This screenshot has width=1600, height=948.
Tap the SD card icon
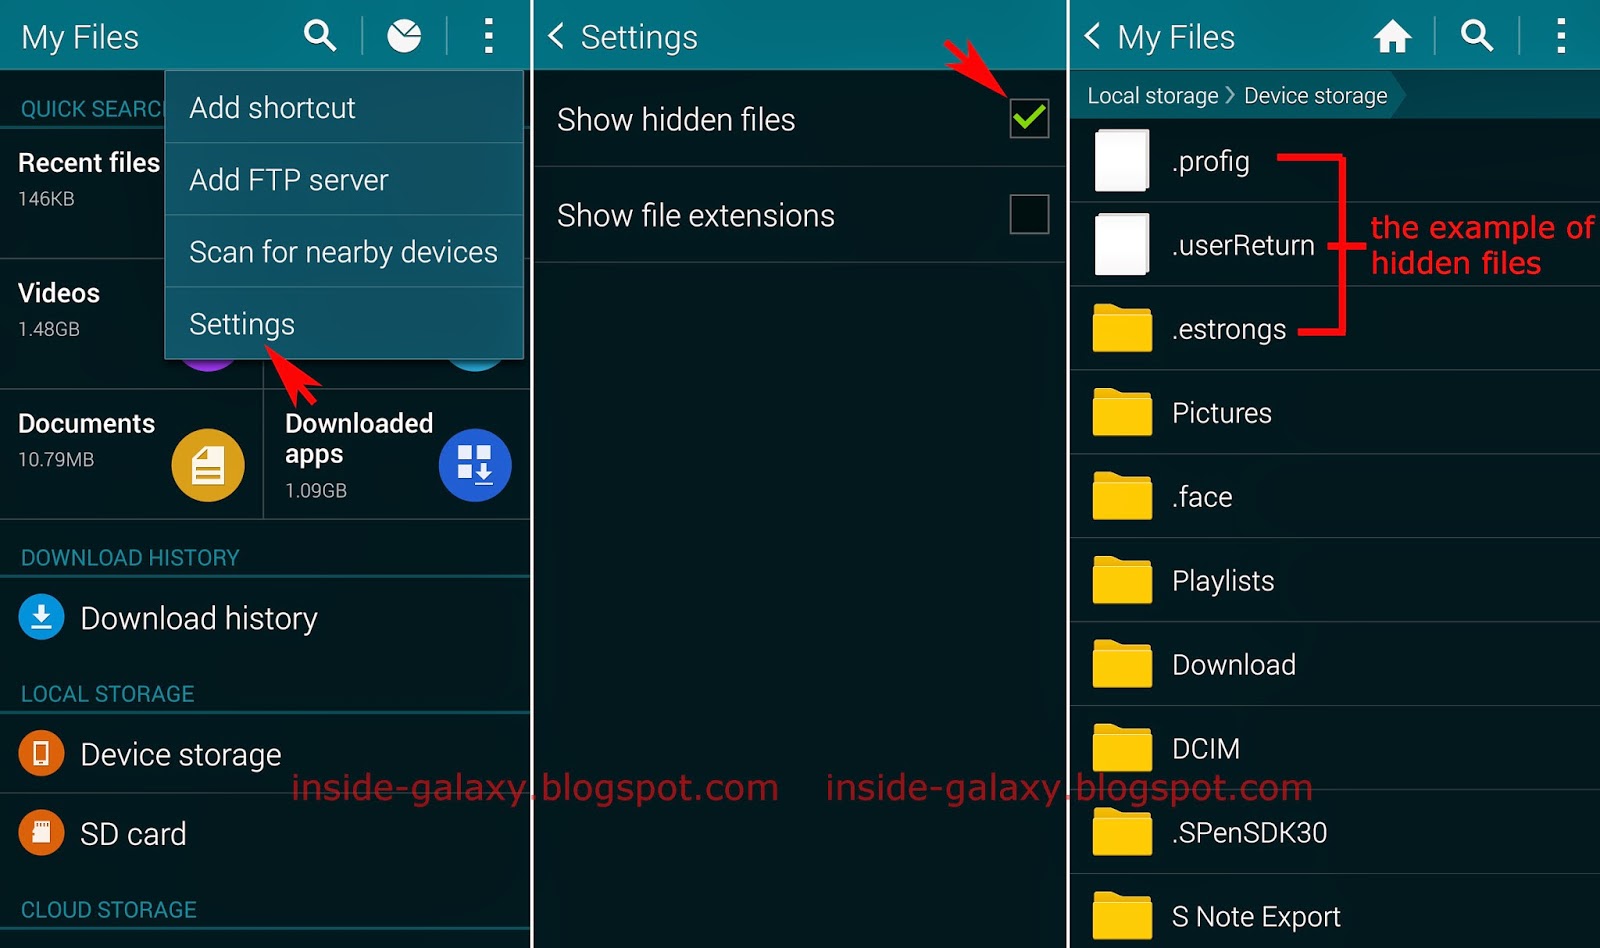[41, 833]
